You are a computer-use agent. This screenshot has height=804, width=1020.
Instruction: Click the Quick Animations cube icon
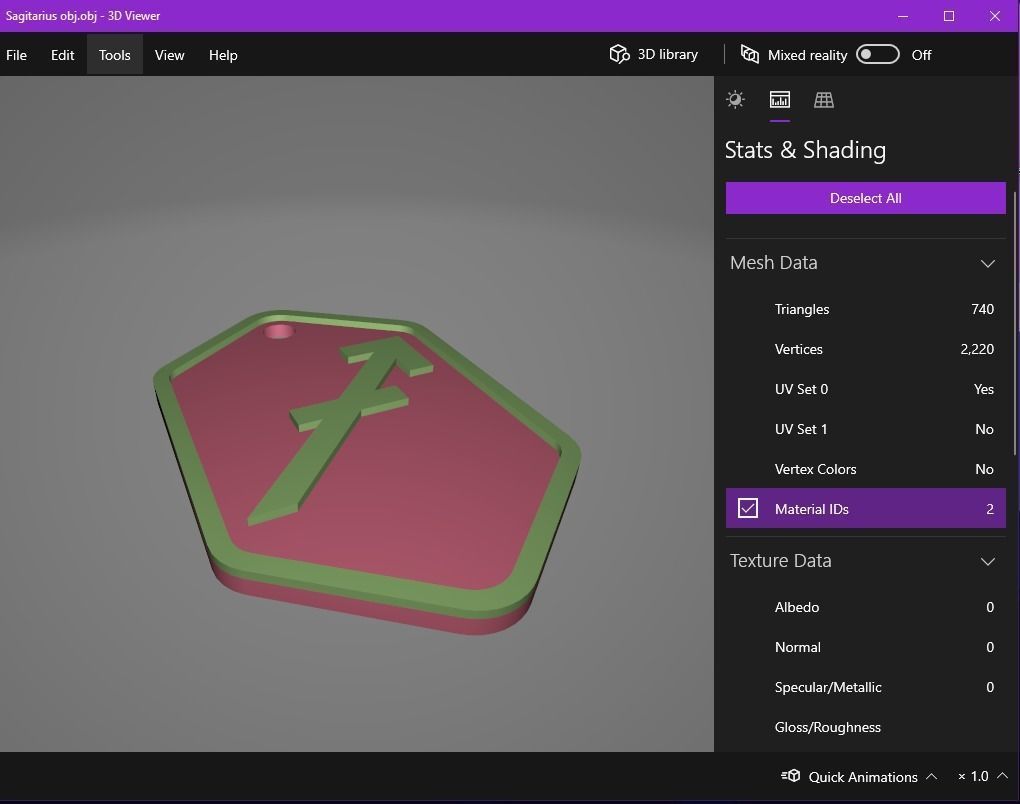(790, 776)
